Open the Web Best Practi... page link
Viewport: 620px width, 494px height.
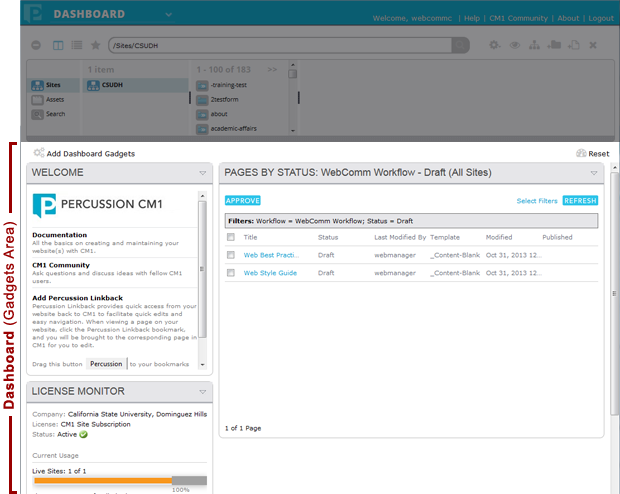click(x=271, y=255)
